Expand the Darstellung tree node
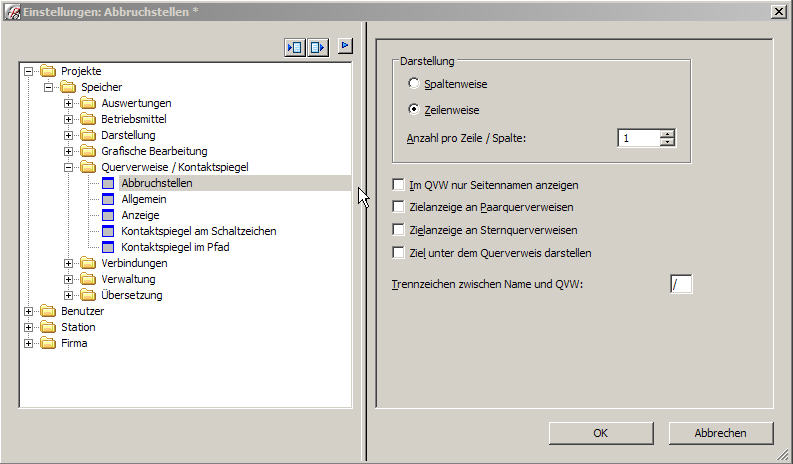 click(x=68, y=136)
